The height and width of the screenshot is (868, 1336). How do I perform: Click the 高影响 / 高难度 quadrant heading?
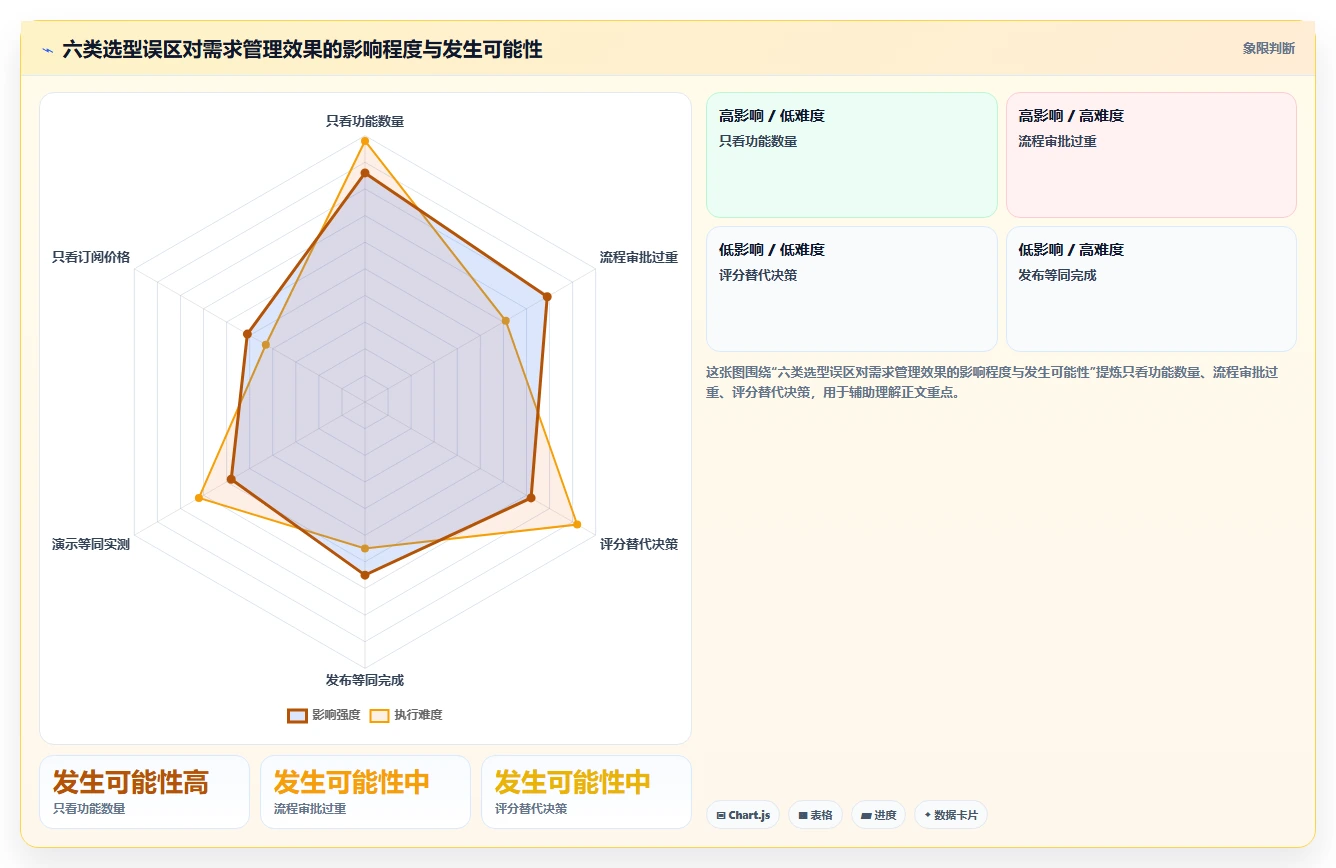pos(1071,116)
